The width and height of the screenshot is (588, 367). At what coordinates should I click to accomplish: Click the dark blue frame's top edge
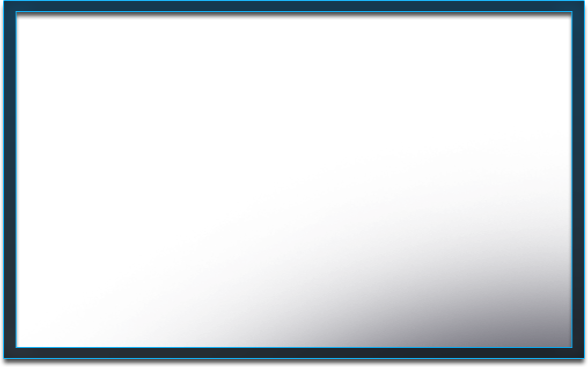click(x=294, y=6)
